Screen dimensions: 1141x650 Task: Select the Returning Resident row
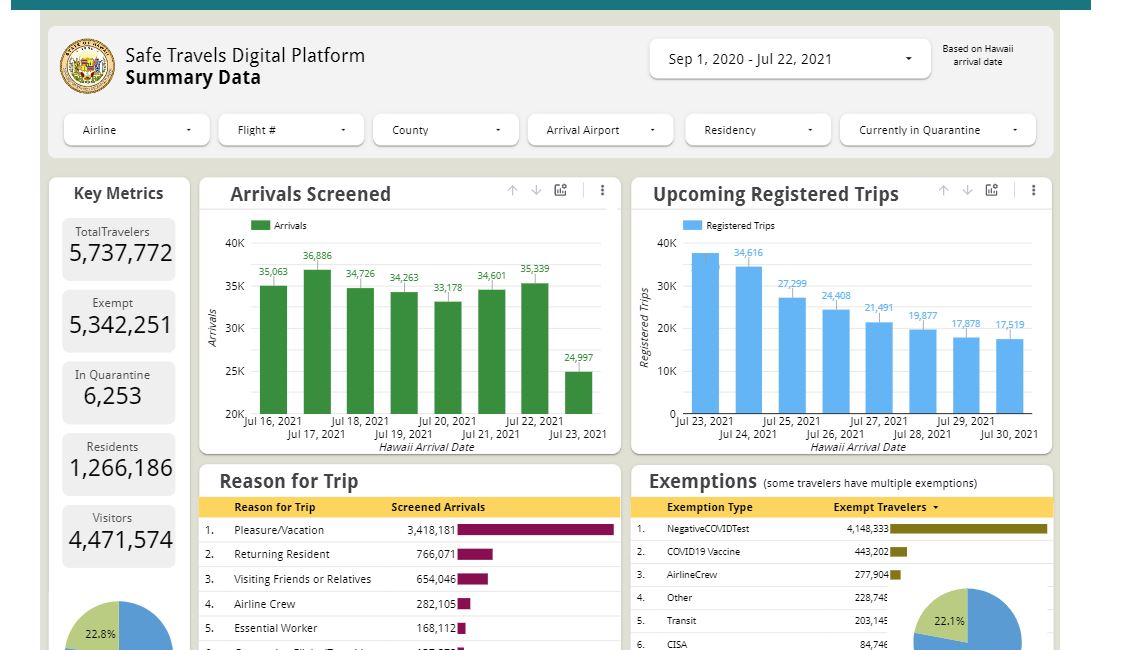(x=410, y=555)
